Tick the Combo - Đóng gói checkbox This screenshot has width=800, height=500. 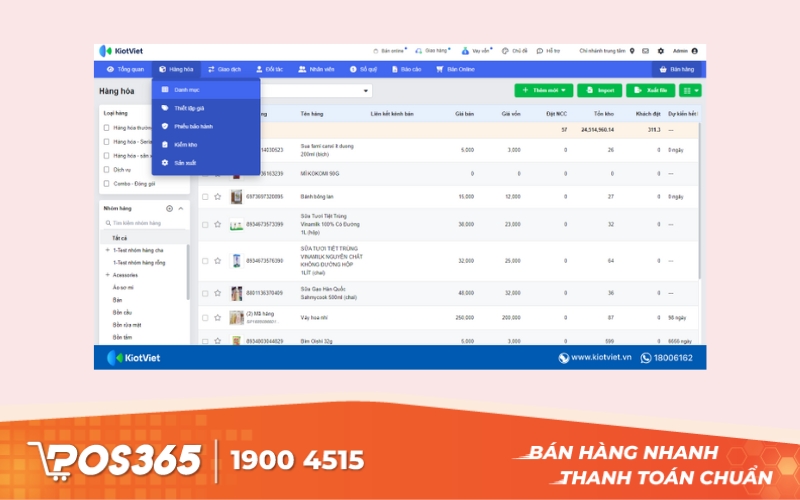click(x=107, y=184)
